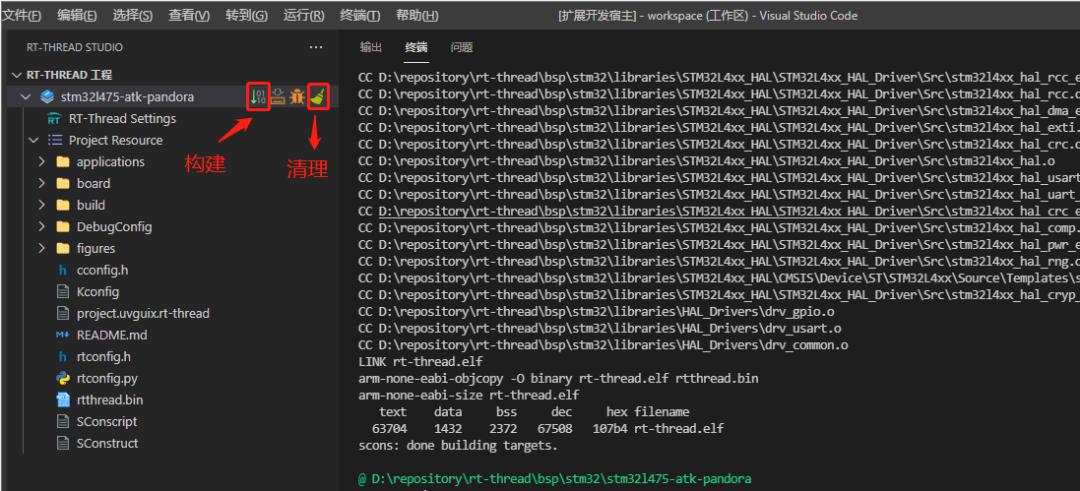This screenshot has width=1080, height=491.
Task: Click the RT-Thread Settings RT icon
Action: 55,118
